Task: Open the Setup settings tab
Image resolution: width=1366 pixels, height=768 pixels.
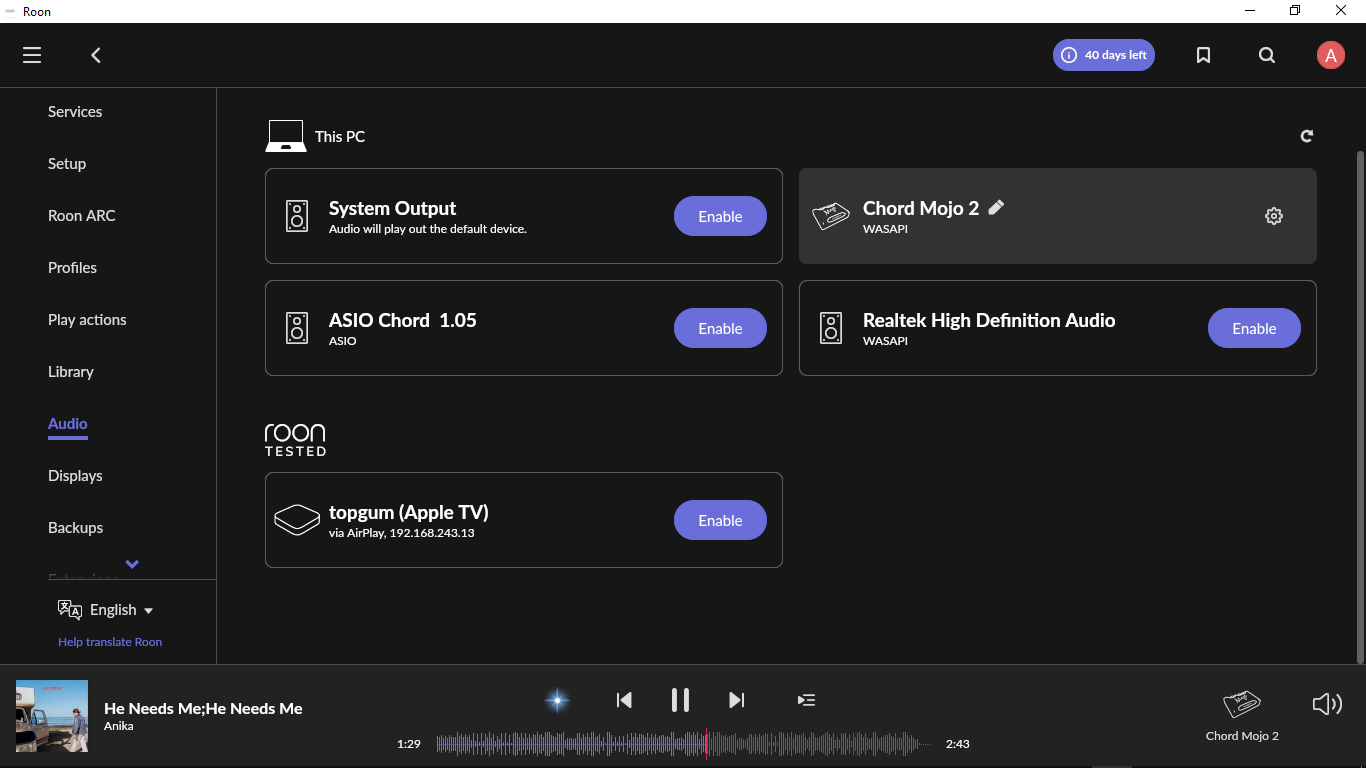Action: point(67,164)
